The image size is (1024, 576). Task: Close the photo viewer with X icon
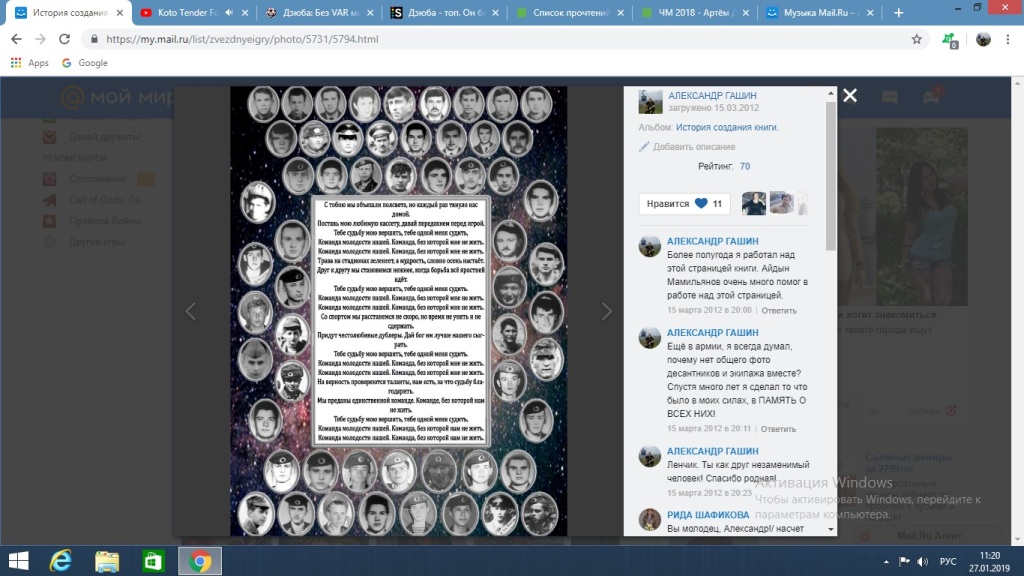(850, 95)
